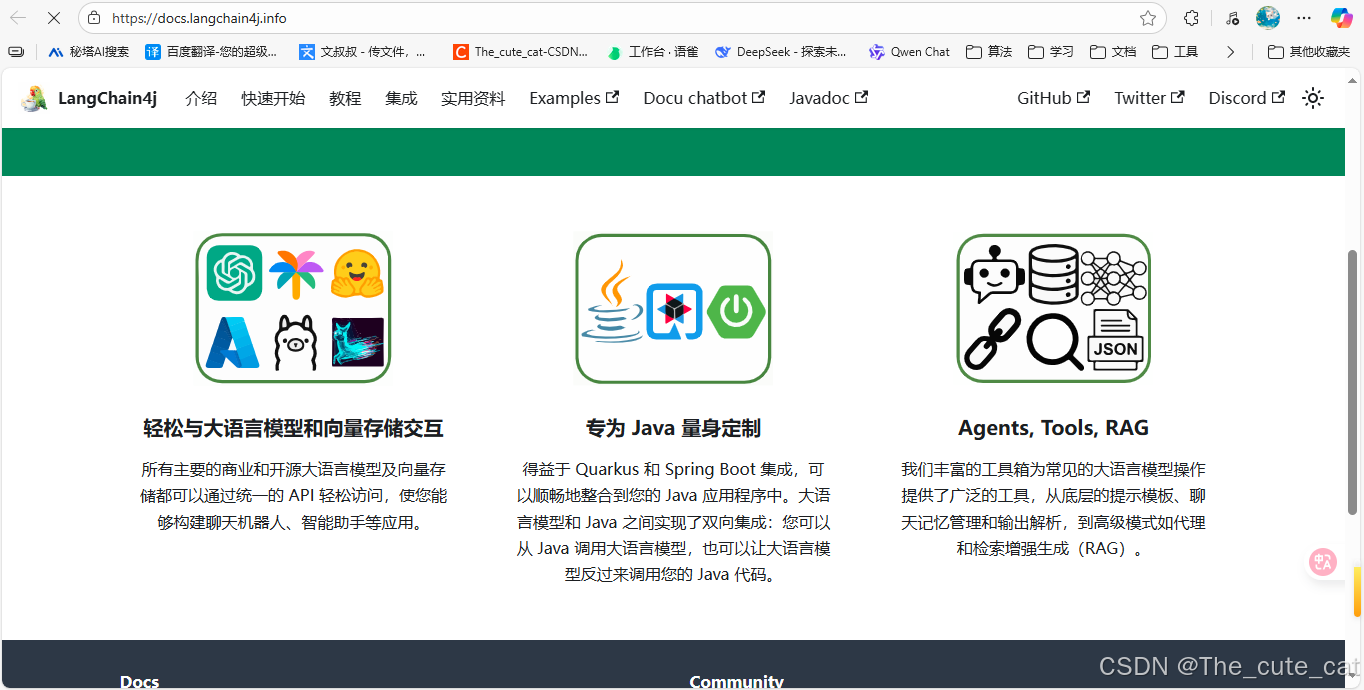The height and width of the screenshot is (690, 1364).
Task: Open the 快速开始 nav item
Action: coord(273,98)
